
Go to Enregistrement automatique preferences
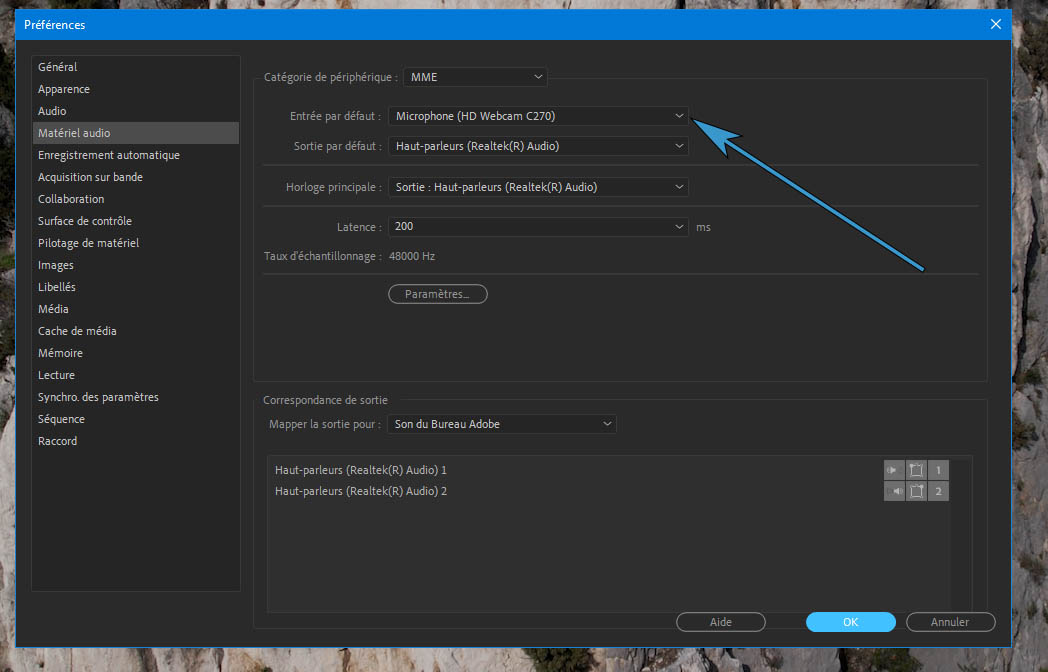tap(109, 155)
